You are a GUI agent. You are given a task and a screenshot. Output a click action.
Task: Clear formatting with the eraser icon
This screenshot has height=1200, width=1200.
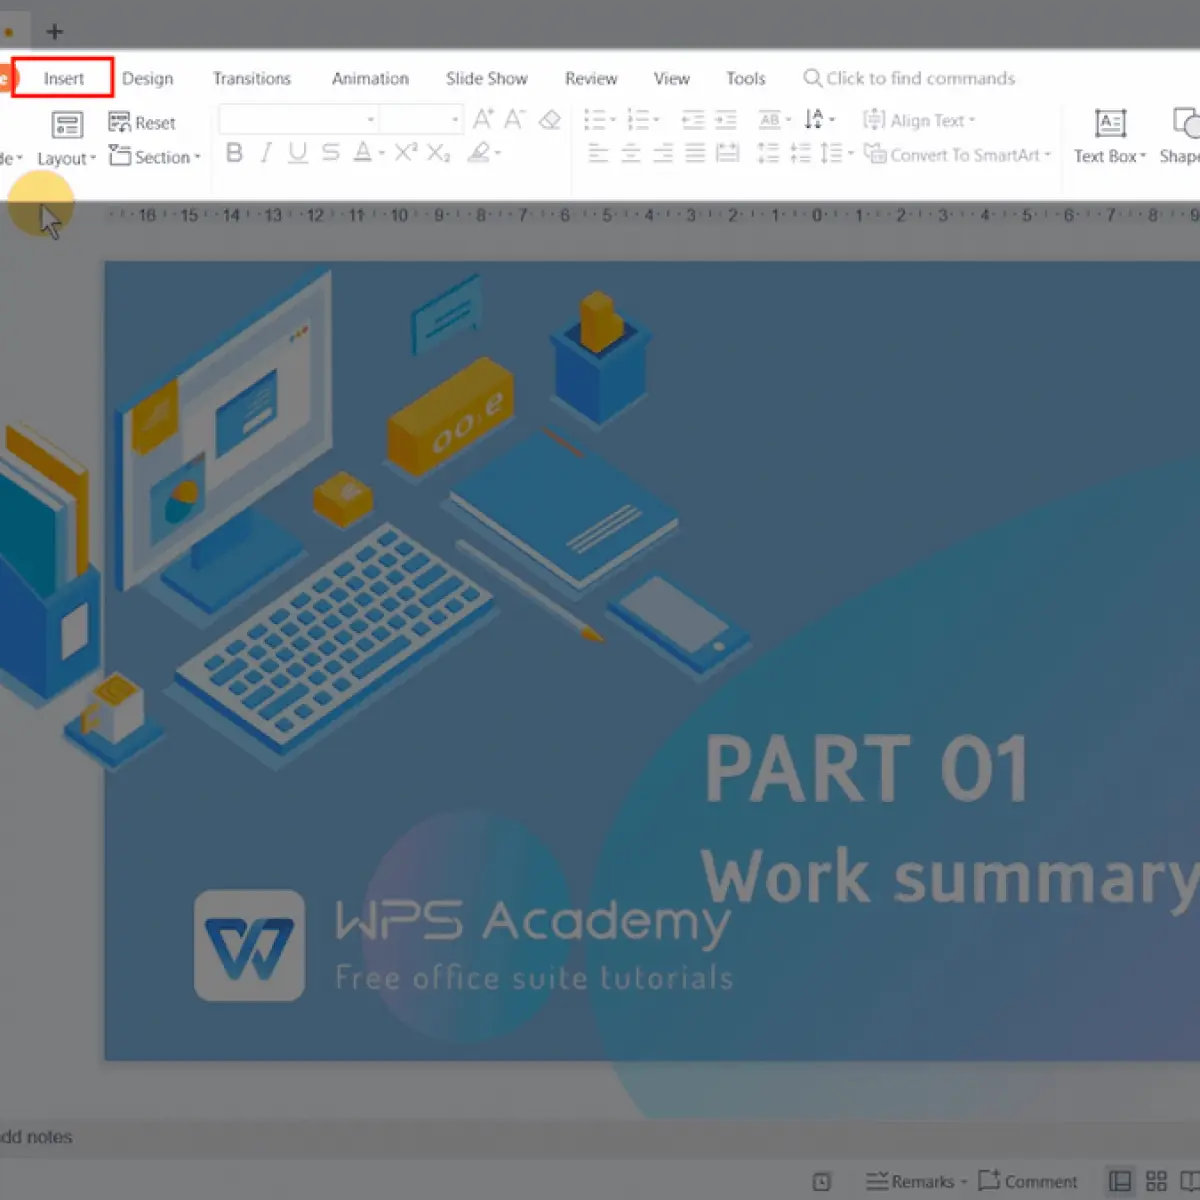(x=549, y=120)
